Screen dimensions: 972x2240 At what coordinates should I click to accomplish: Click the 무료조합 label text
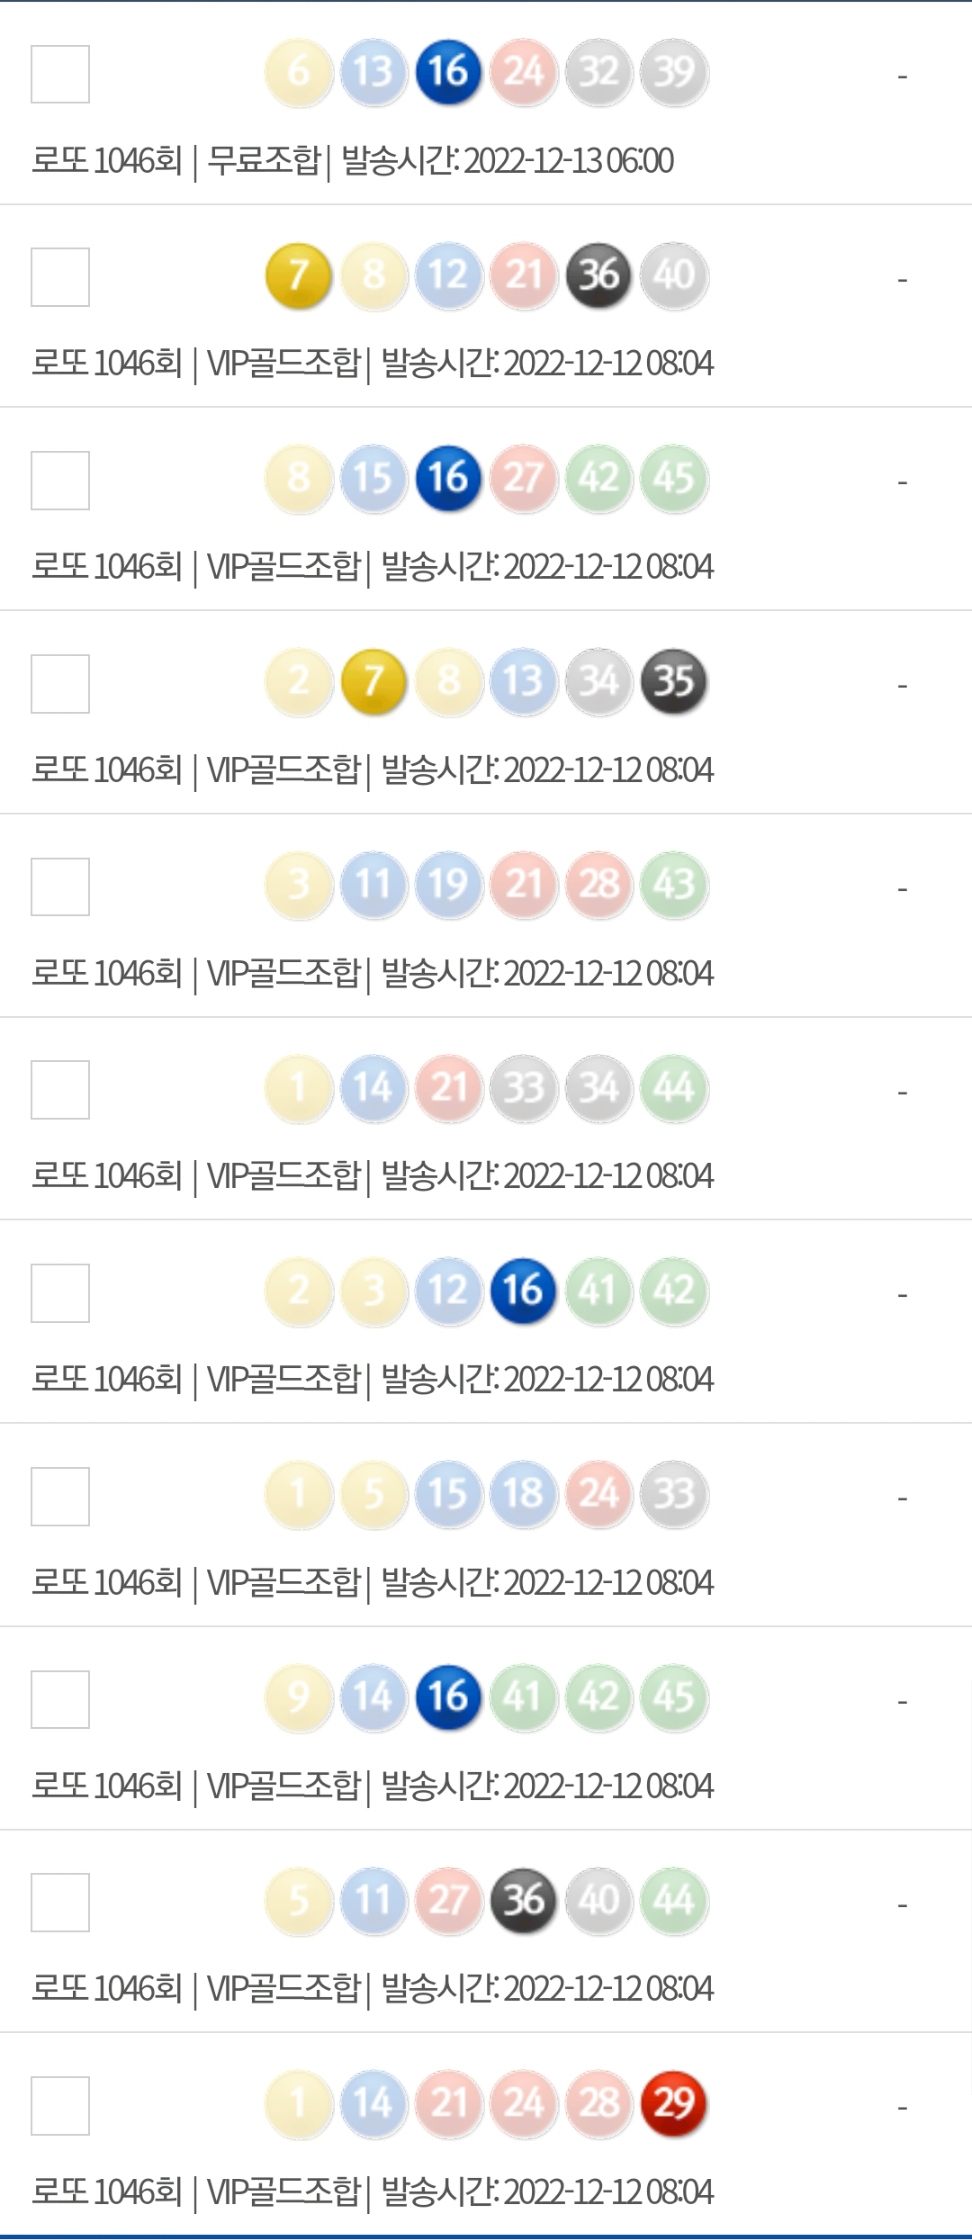coord(264,160)
